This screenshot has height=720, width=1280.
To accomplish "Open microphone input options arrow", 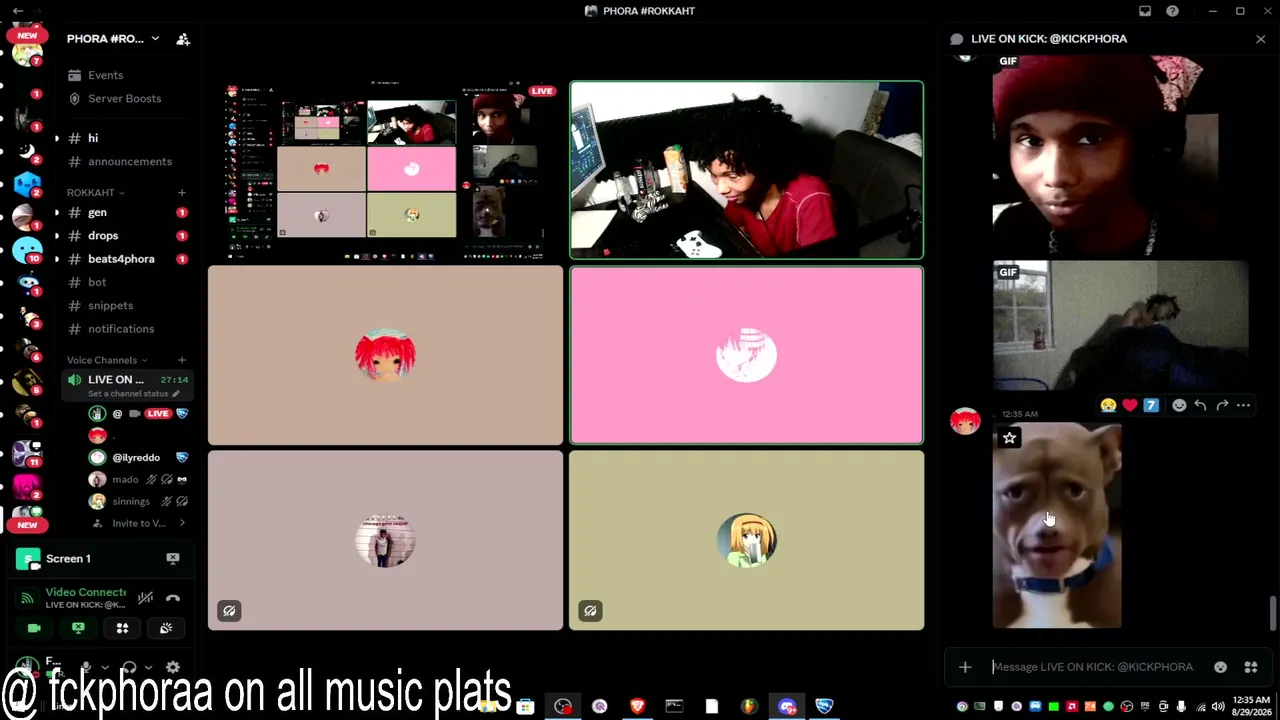I will (105, 667).
